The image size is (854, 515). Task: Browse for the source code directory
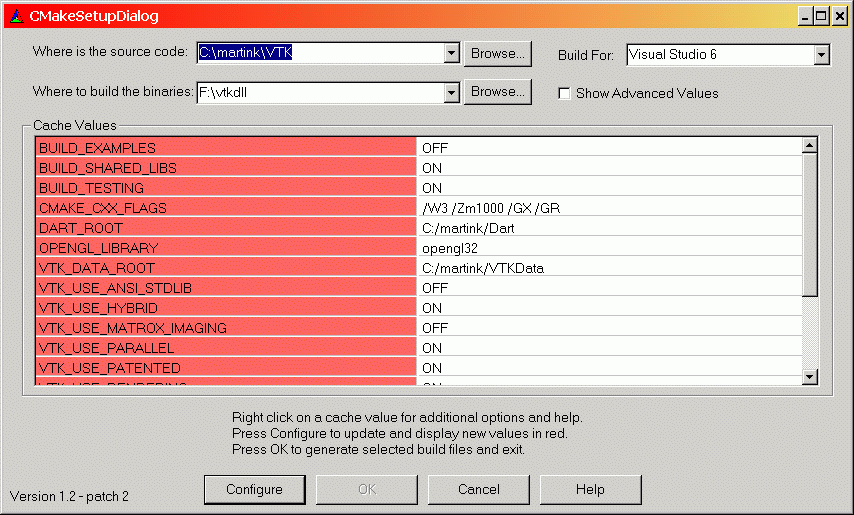pos(498,53)
